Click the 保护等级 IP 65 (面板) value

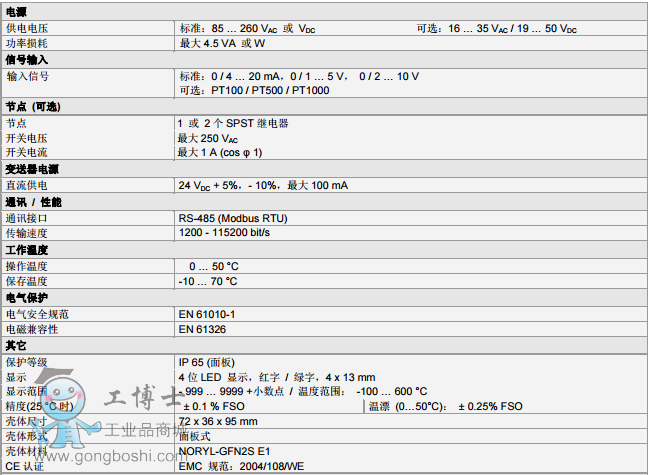click(x=206, y=362)
